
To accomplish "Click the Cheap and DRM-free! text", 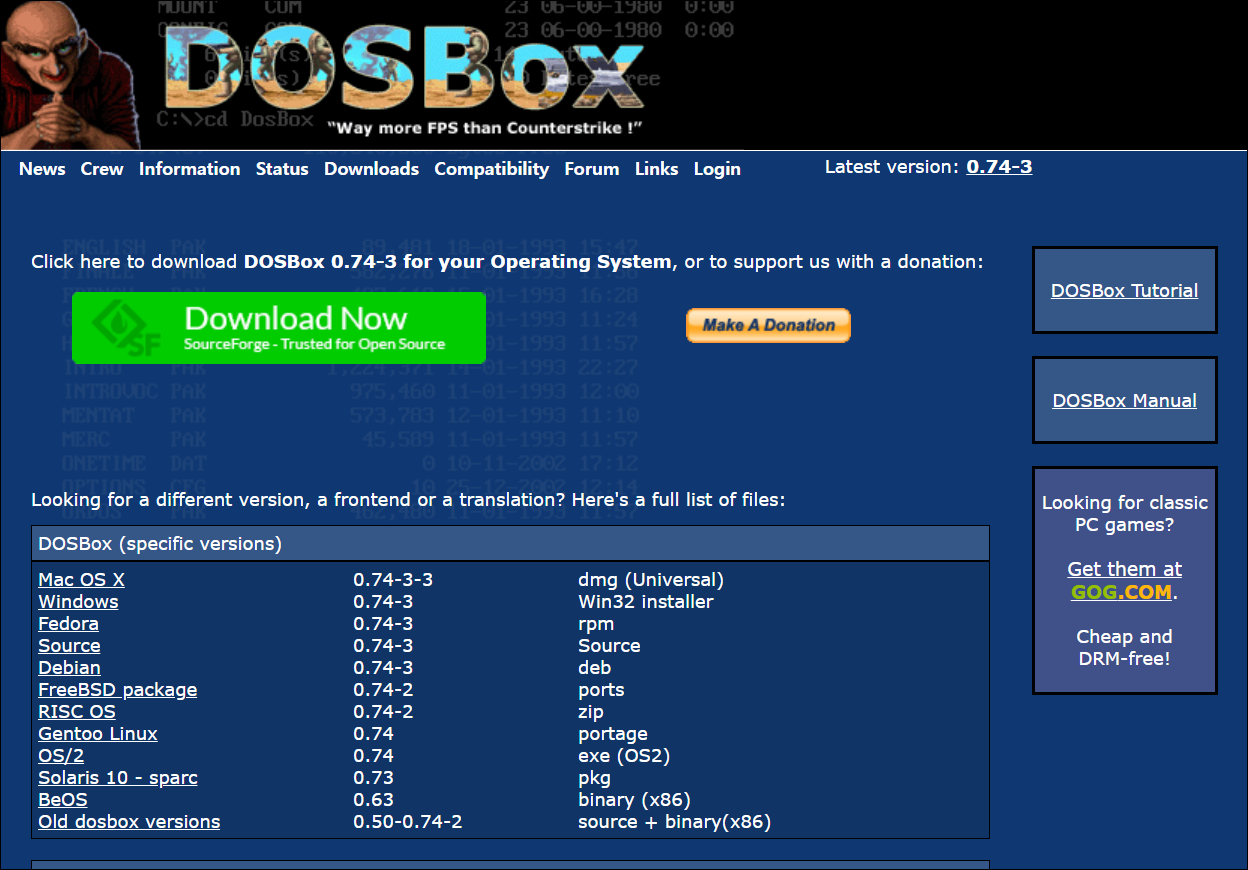I will [x=1124, y=648].
